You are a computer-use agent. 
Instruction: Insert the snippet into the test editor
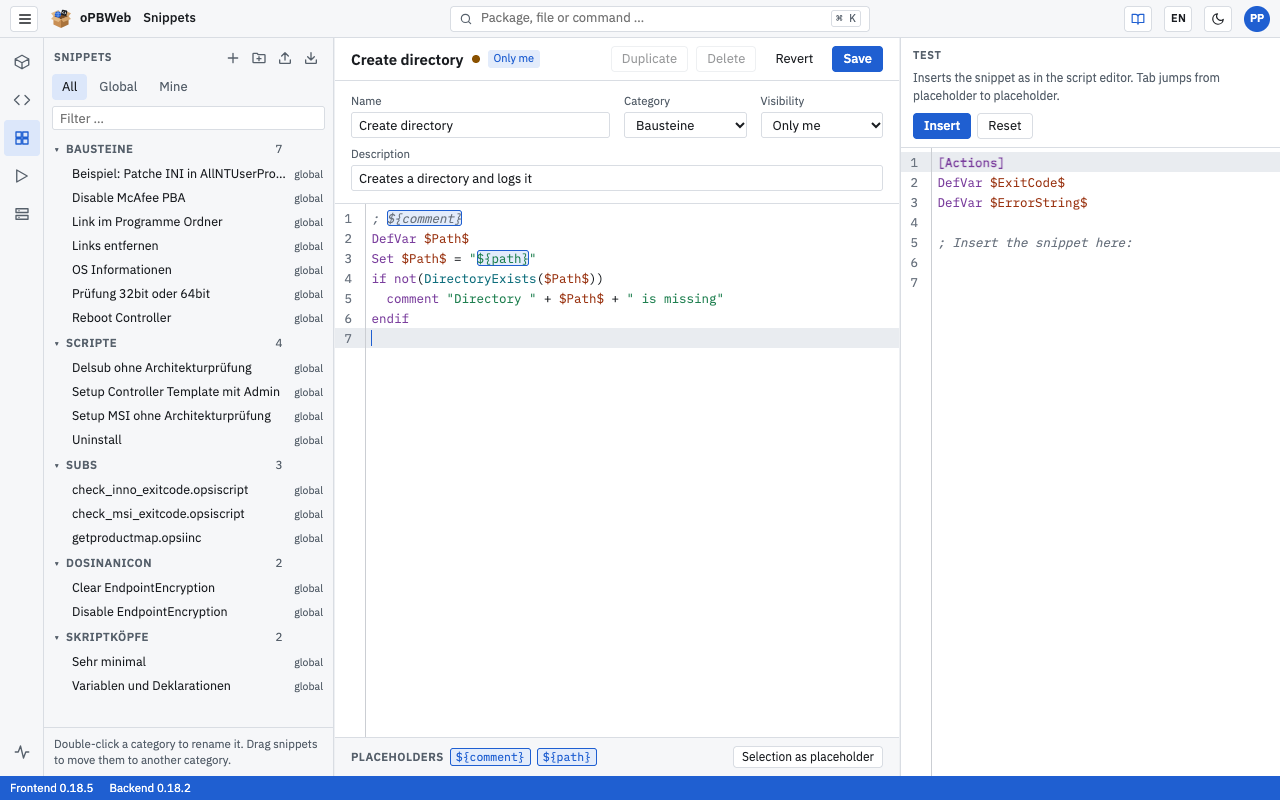[x=941, y=126]
